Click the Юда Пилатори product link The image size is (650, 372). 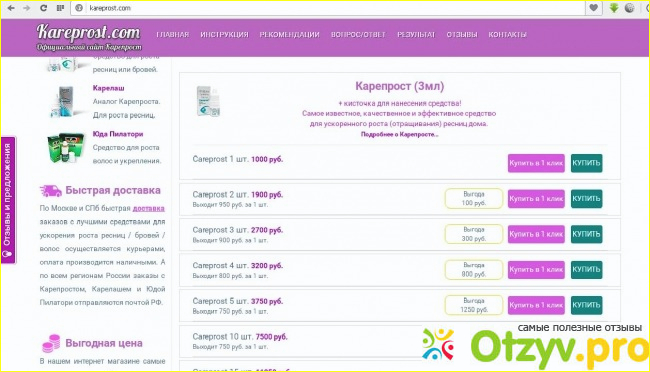(118, 134)
